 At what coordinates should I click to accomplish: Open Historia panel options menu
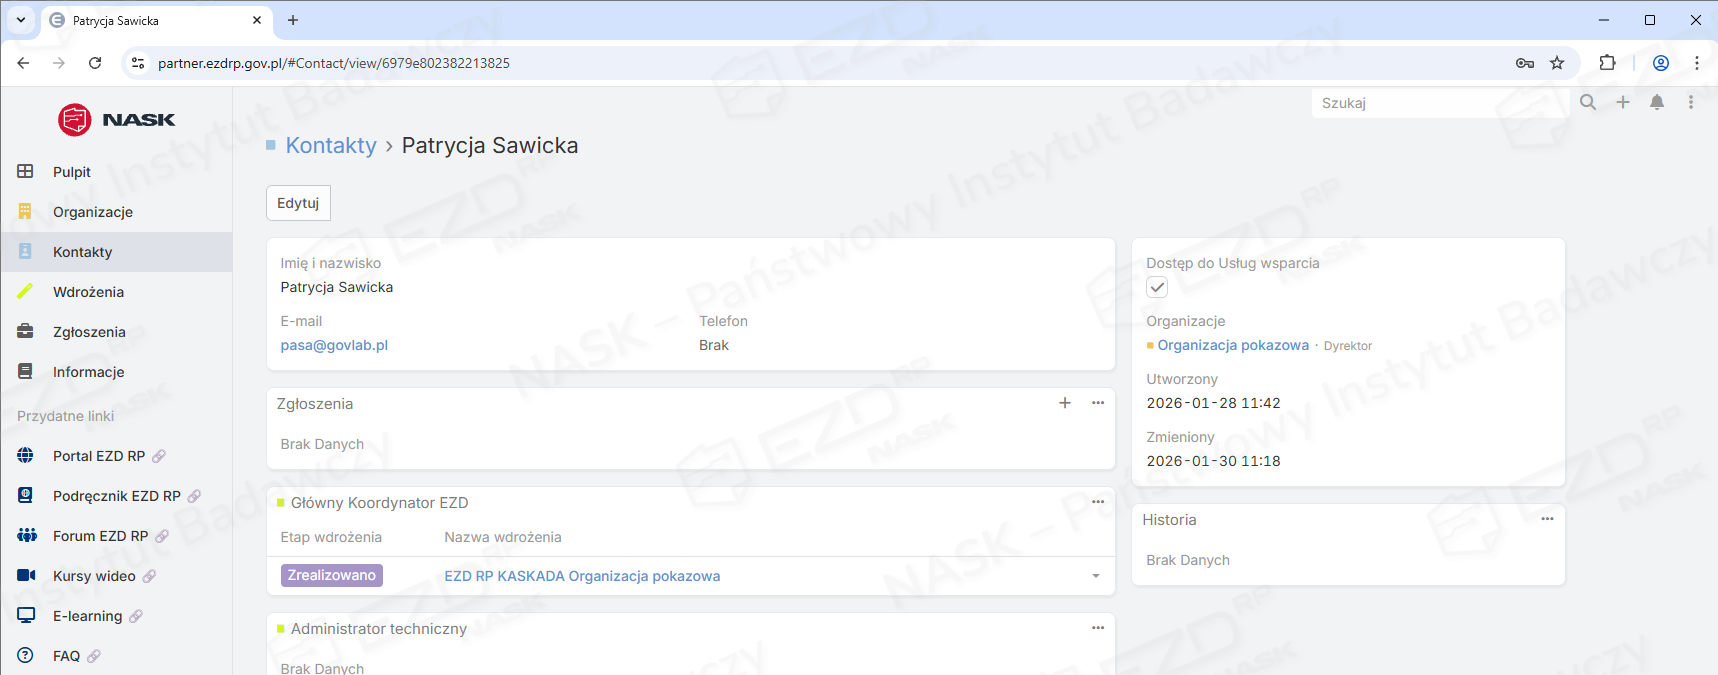(x=1547, y=519)
